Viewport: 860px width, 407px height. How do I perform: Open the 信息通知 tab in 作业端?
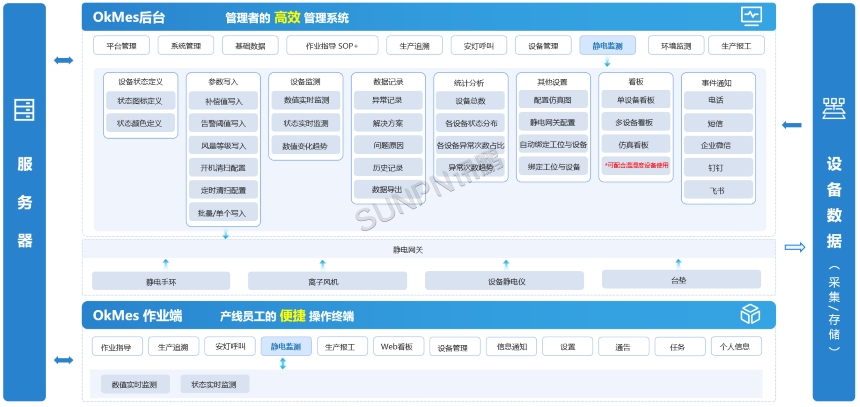point(511,346)
